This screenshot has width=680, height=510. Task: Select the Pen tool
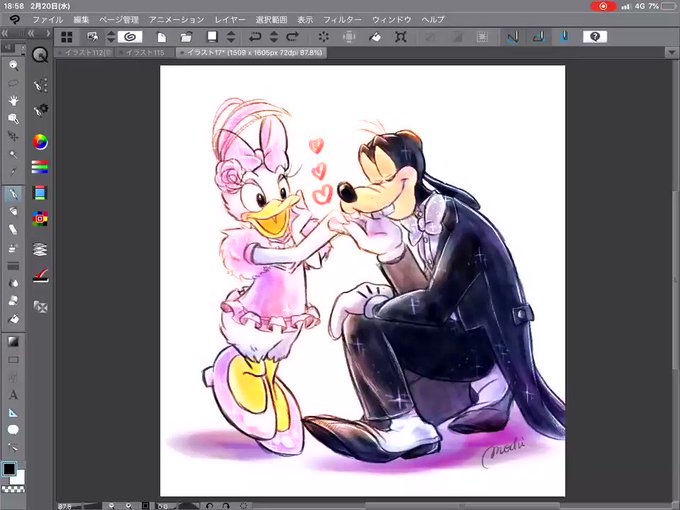coord(13,193)
